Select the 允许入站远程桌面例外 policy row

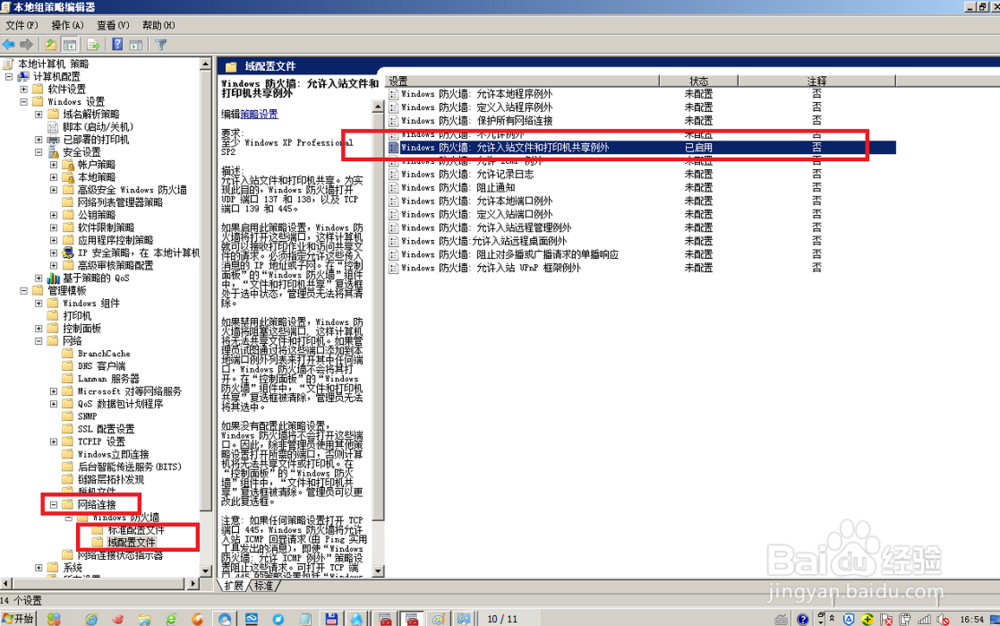click(x=640, y=241)
